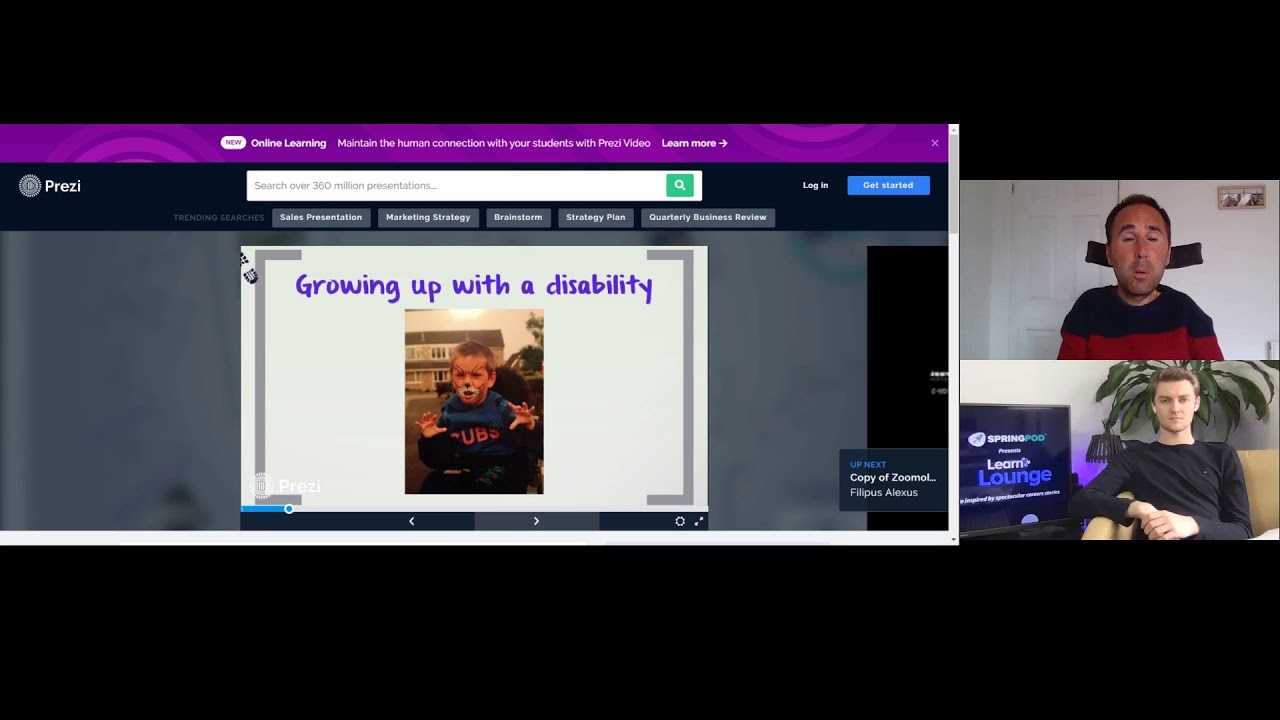The width and height of the screenshot is (1280, 720).
Task: Open the Log in link
Action: [x=815, y=185]
